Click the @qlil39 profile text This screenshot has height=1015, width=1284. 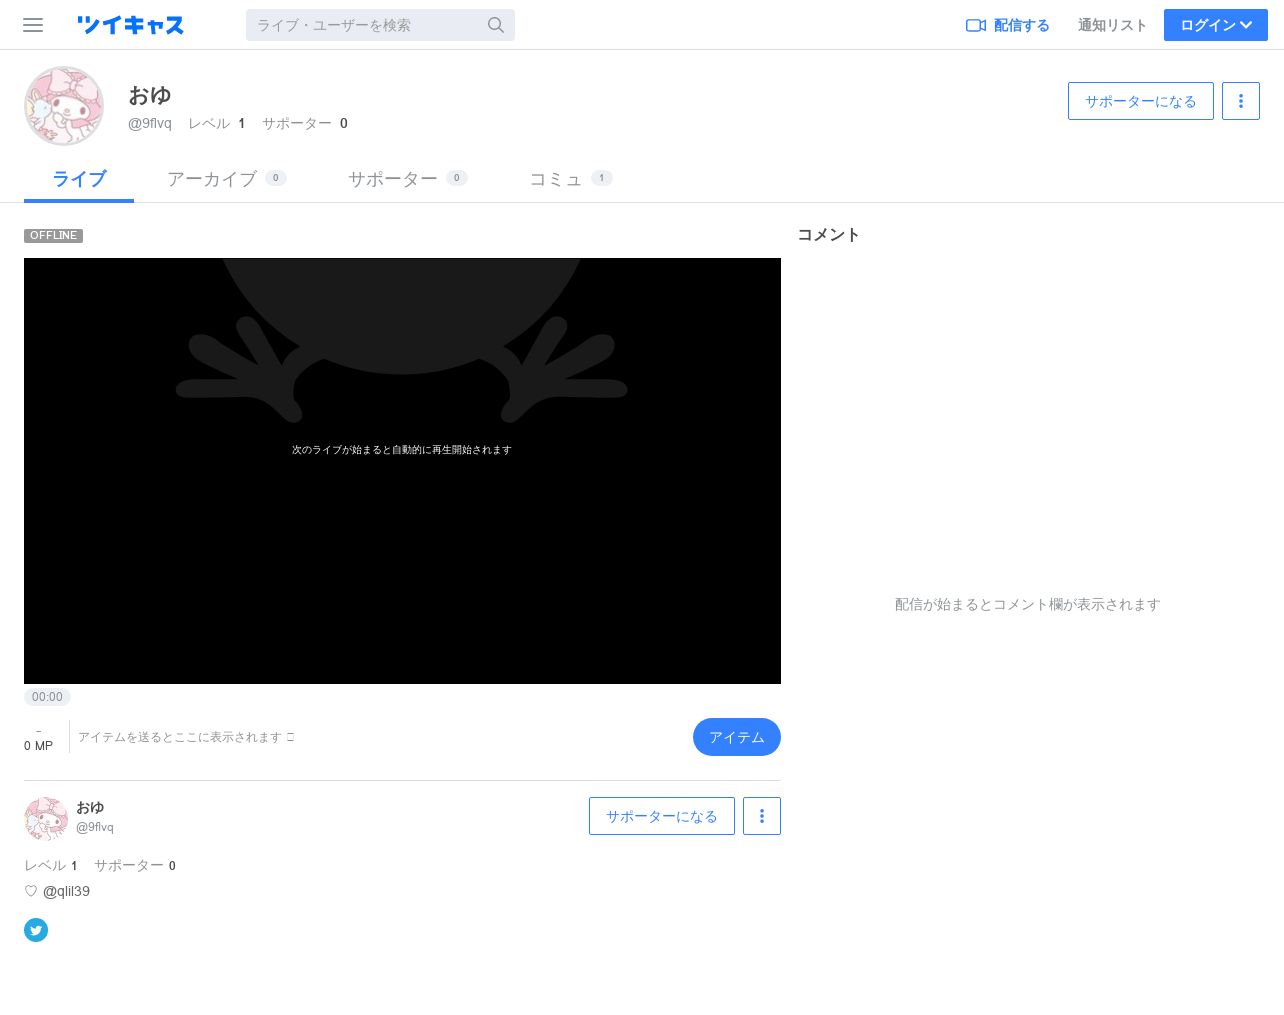point(66,891)
